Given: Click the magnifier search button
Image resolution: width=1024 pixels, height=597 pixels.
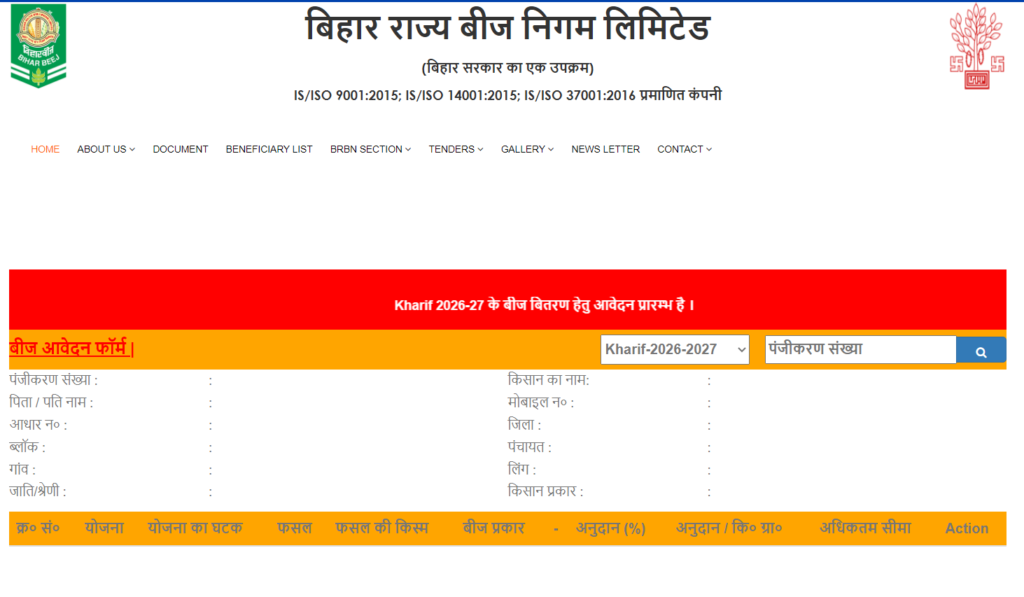Looking at the screenshot, I should pos(981,351).
